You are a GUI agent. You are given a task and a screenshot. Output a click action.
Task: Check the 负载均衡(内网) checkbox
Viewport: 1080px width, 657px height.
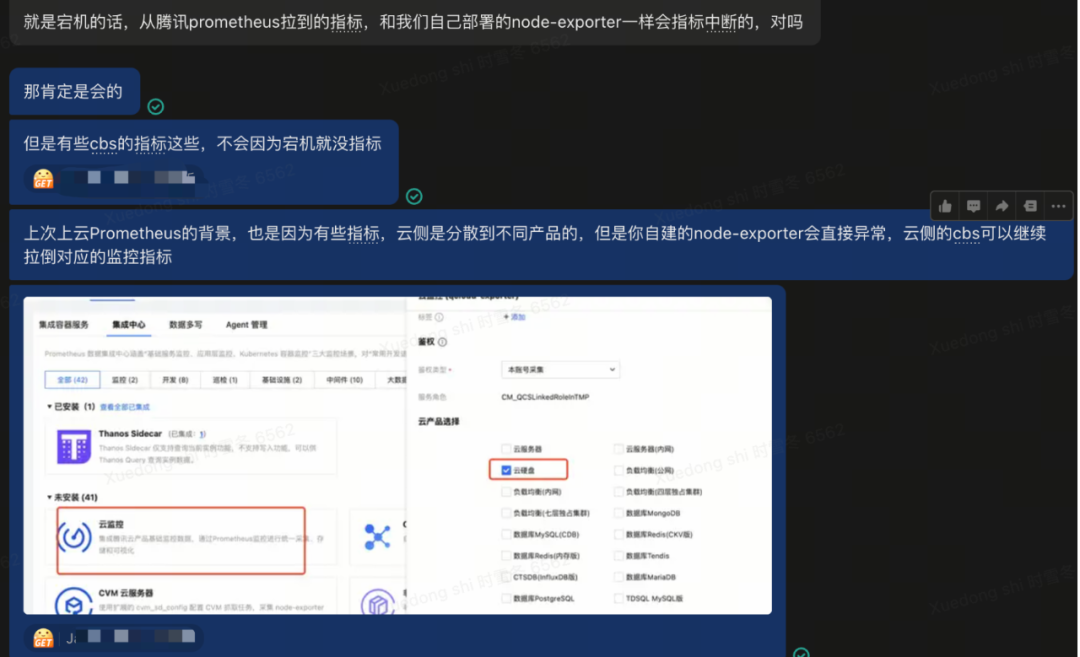(x=506, y=492)
